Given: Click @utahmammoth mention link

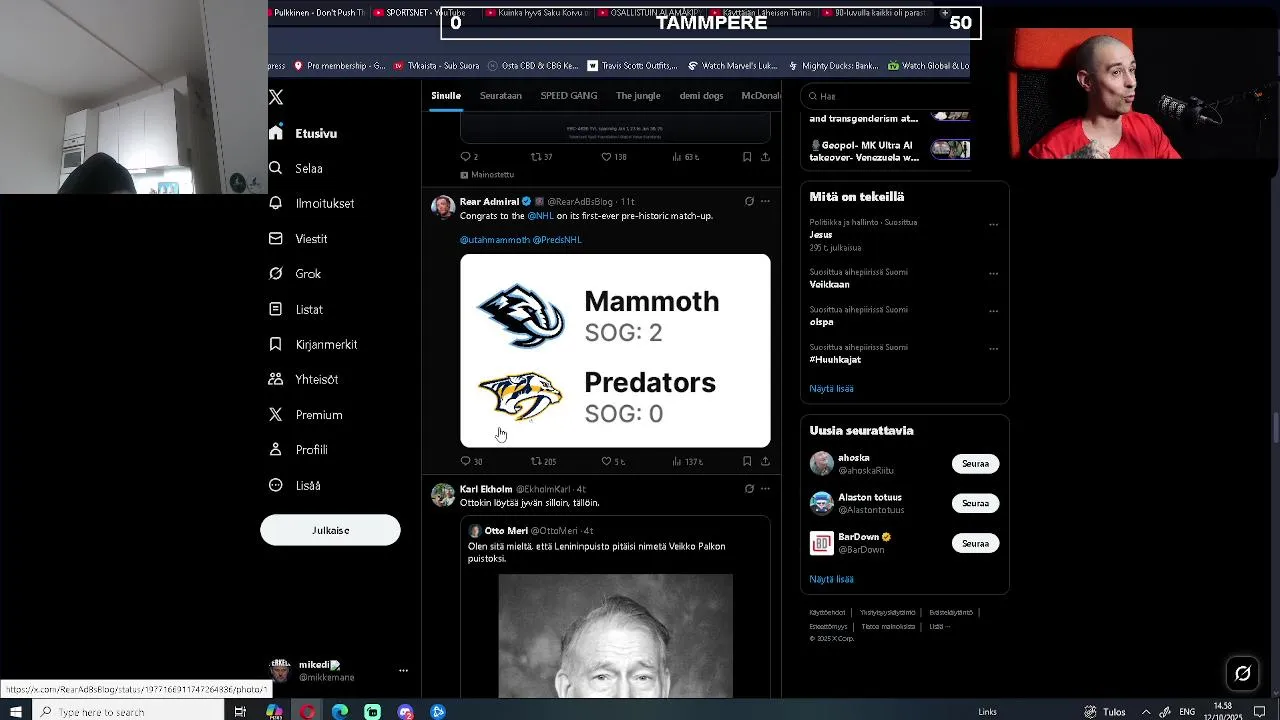Looking at the screenshot, I should (494, 240).
